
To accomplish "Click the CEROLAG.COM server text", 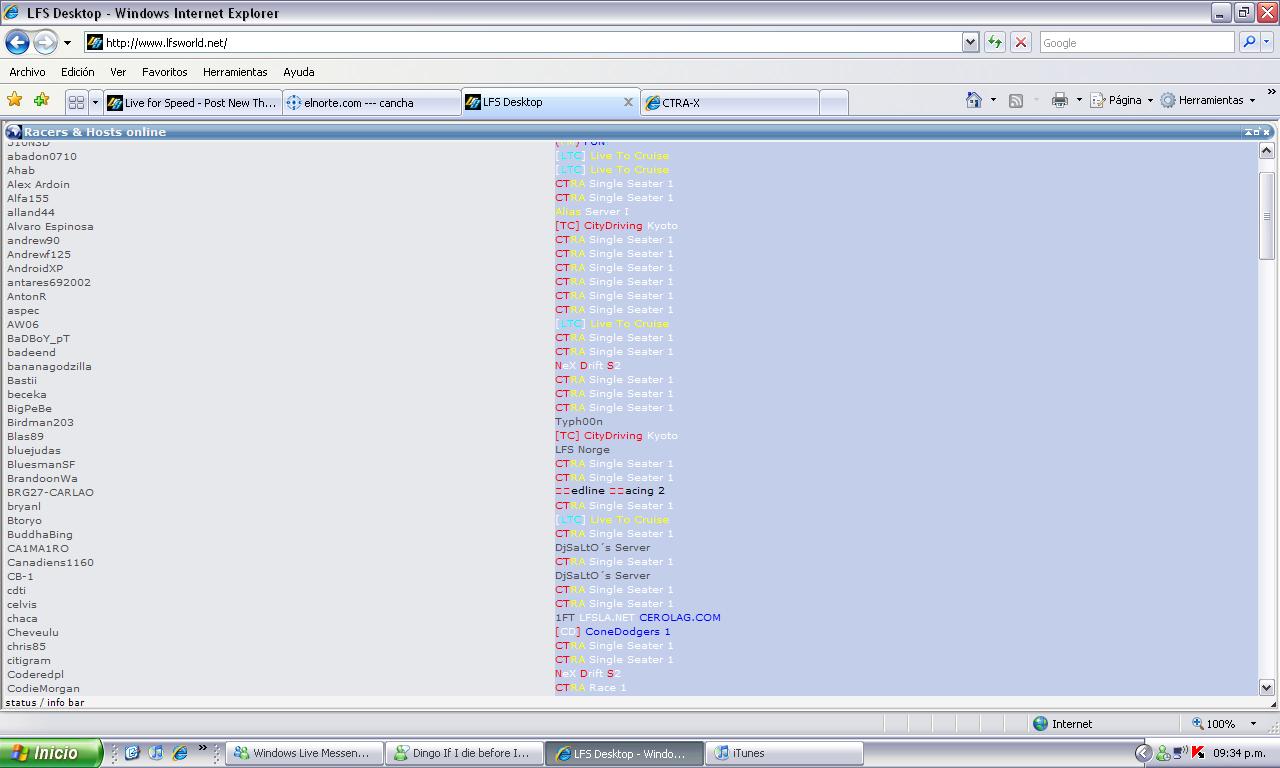I will point(680,617).
